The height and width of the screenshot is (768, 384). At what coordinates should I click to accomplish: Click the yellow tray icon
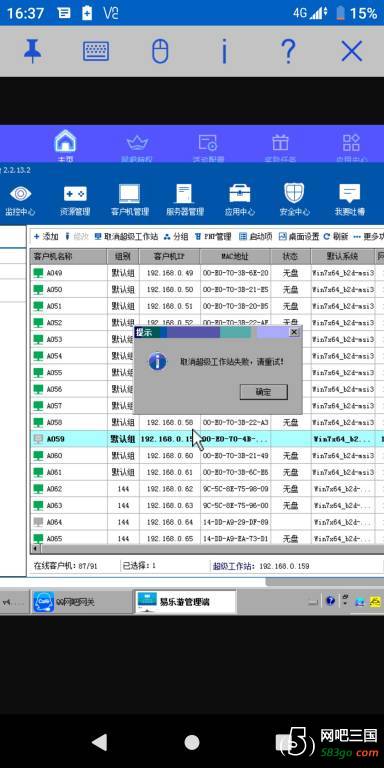376,601
